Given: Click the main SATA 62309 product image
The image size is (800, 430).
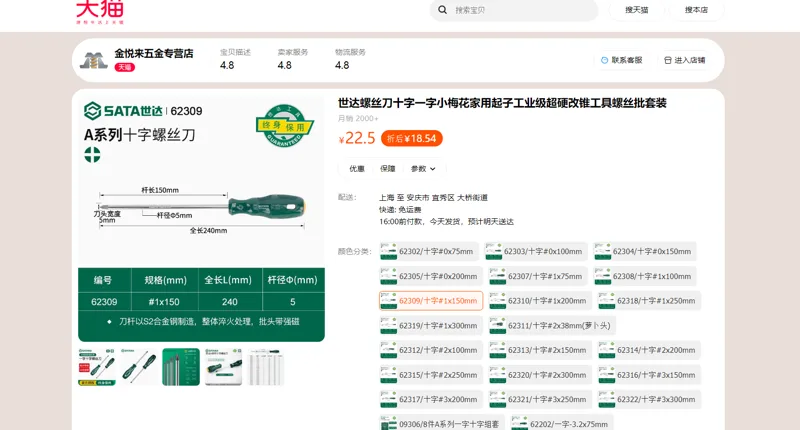Looking at the screenshot, I should (x=201, y=218).
